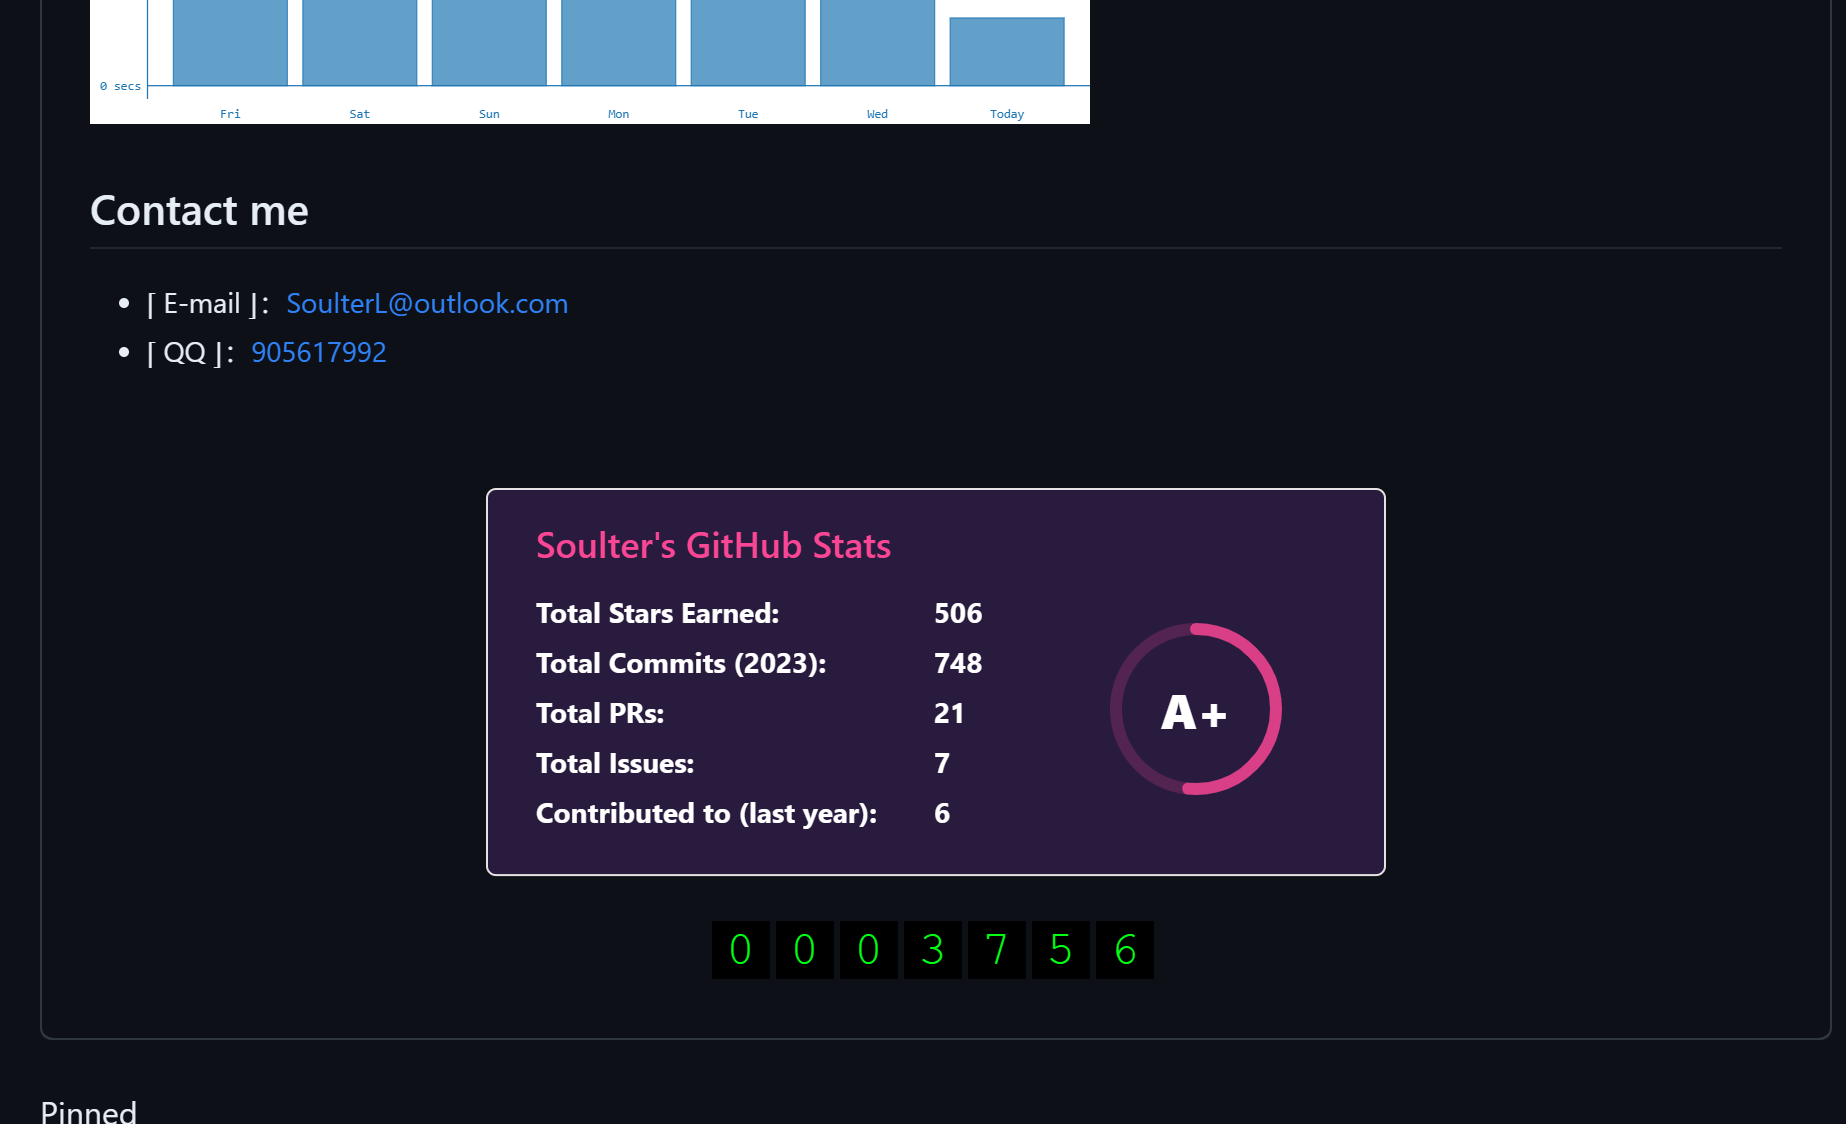Click the last counter digit 6

point(1124,949)
